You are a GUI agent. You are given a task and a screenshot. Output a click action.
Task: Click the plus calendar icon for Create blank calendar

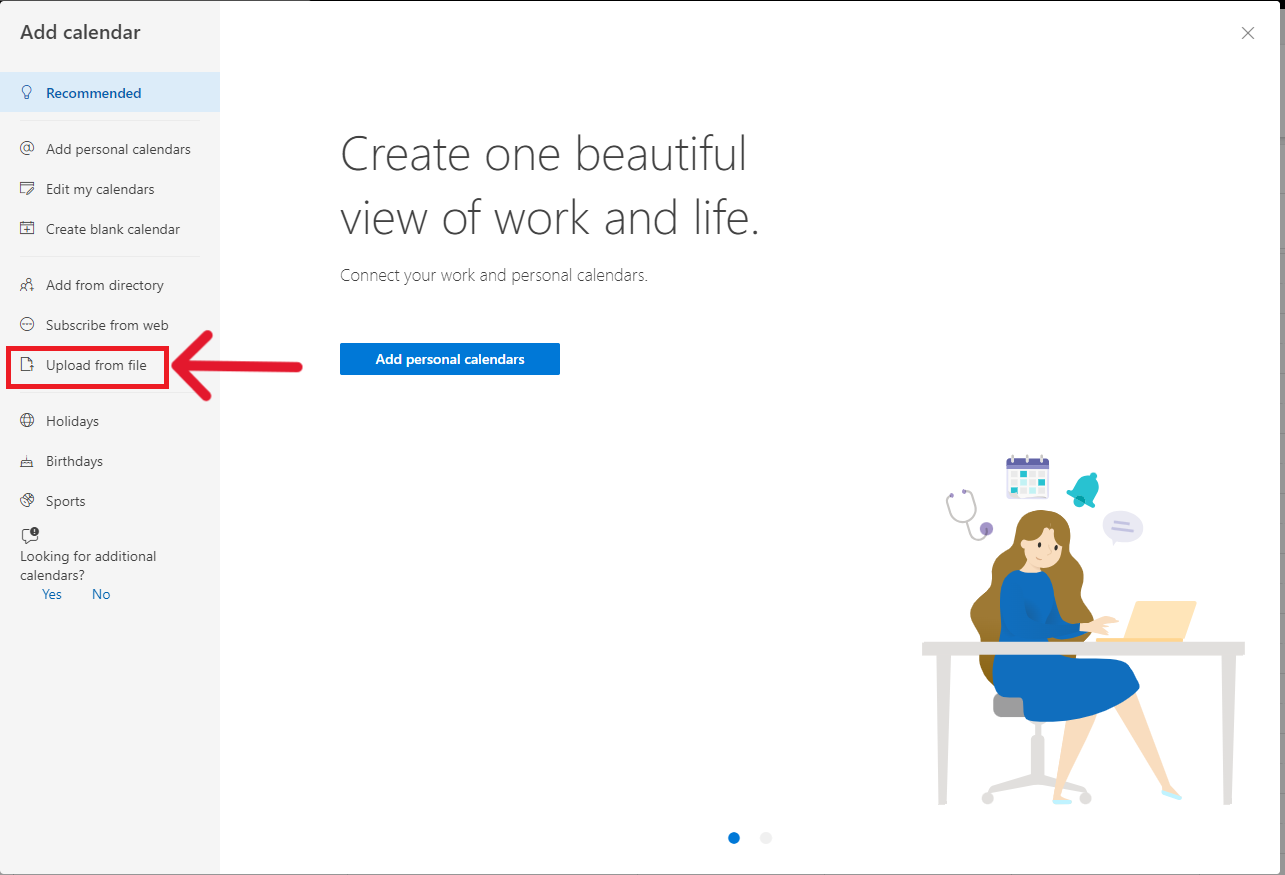[x=27, y=228]
